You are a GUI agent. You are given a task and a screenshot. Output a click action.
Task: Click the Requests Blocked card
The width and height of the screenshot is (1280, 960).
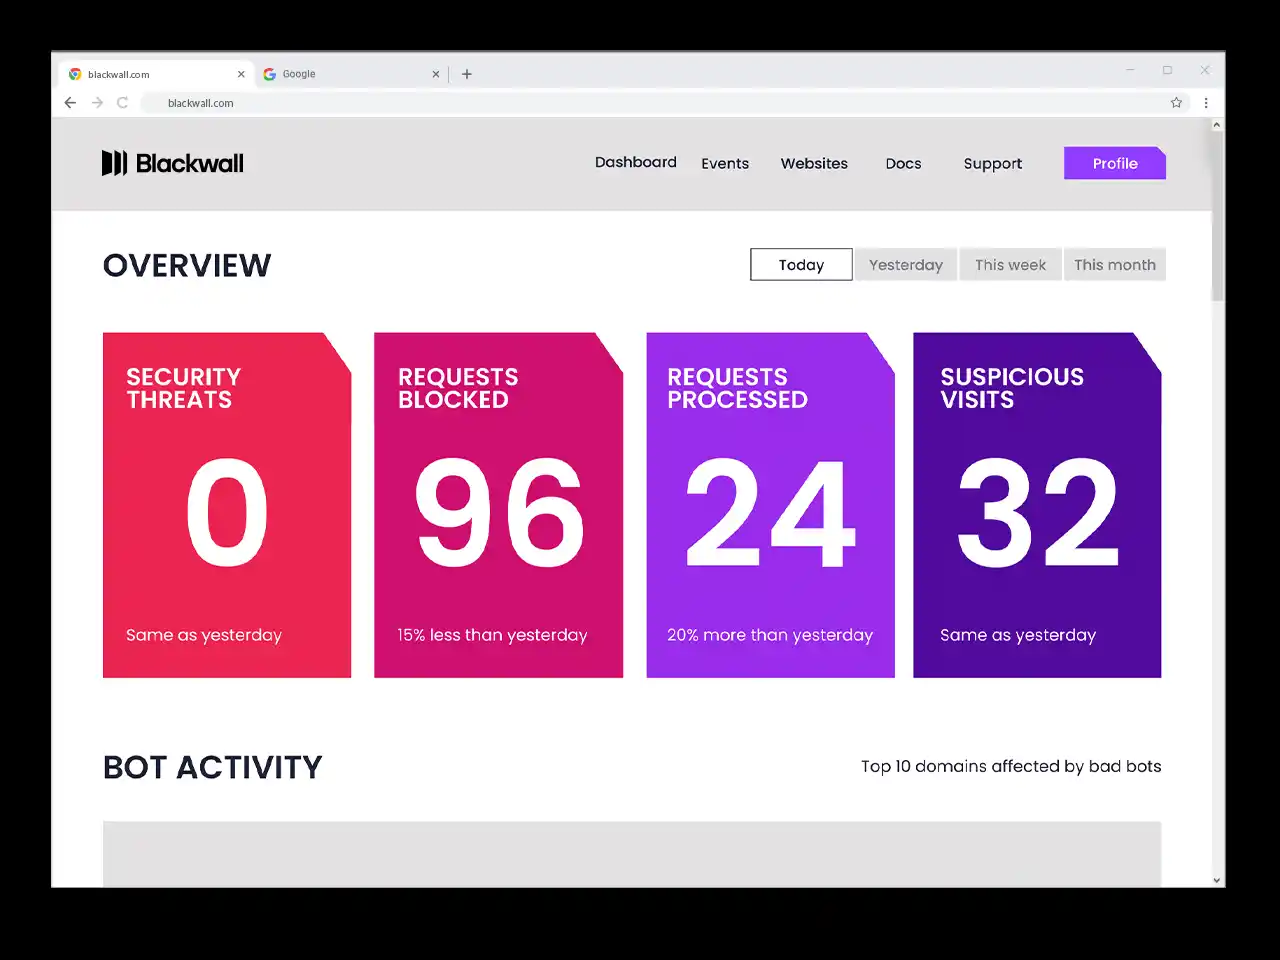tap(498, 505)
